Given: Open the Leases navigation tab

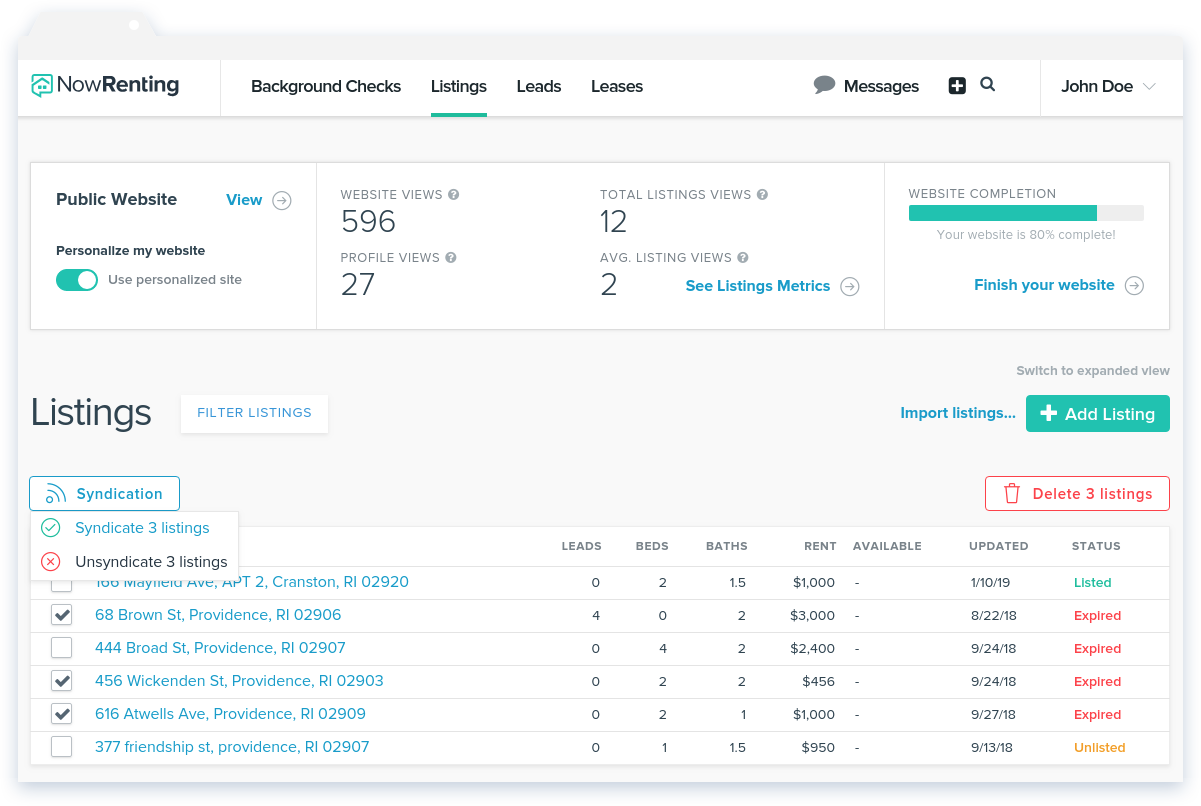Looking at the screenshot, I should pos(617,86).
